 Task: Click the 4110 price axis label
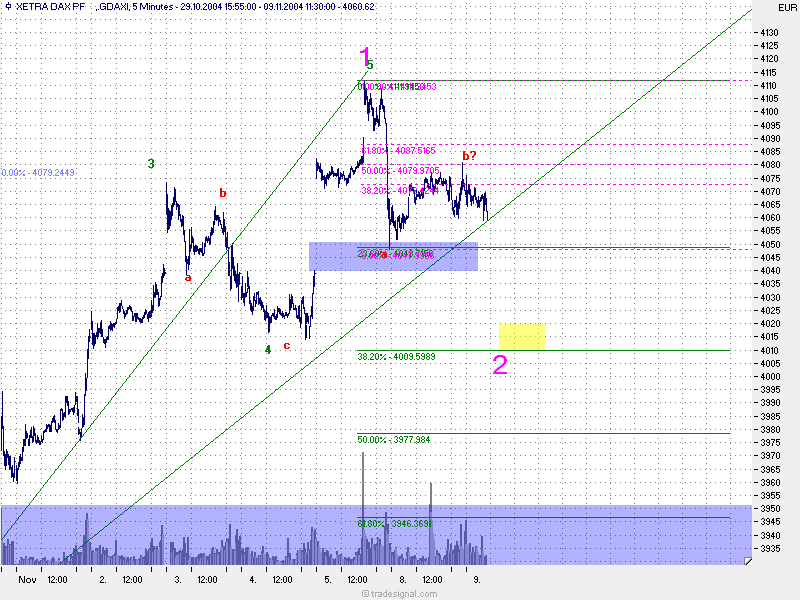tap(768, 86)
